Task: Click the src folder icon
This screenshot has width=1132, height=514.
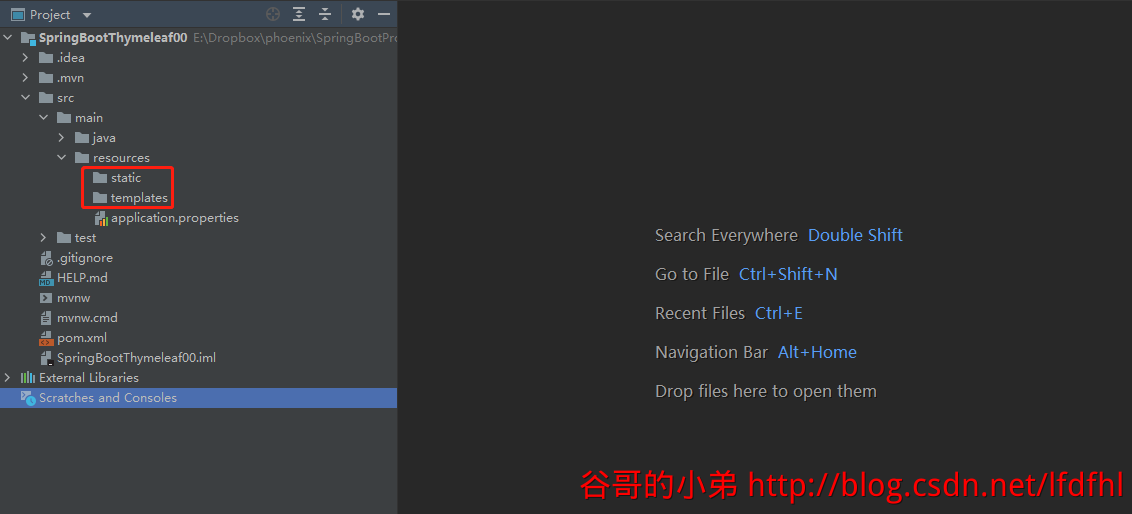Action: tap(46, 97)
